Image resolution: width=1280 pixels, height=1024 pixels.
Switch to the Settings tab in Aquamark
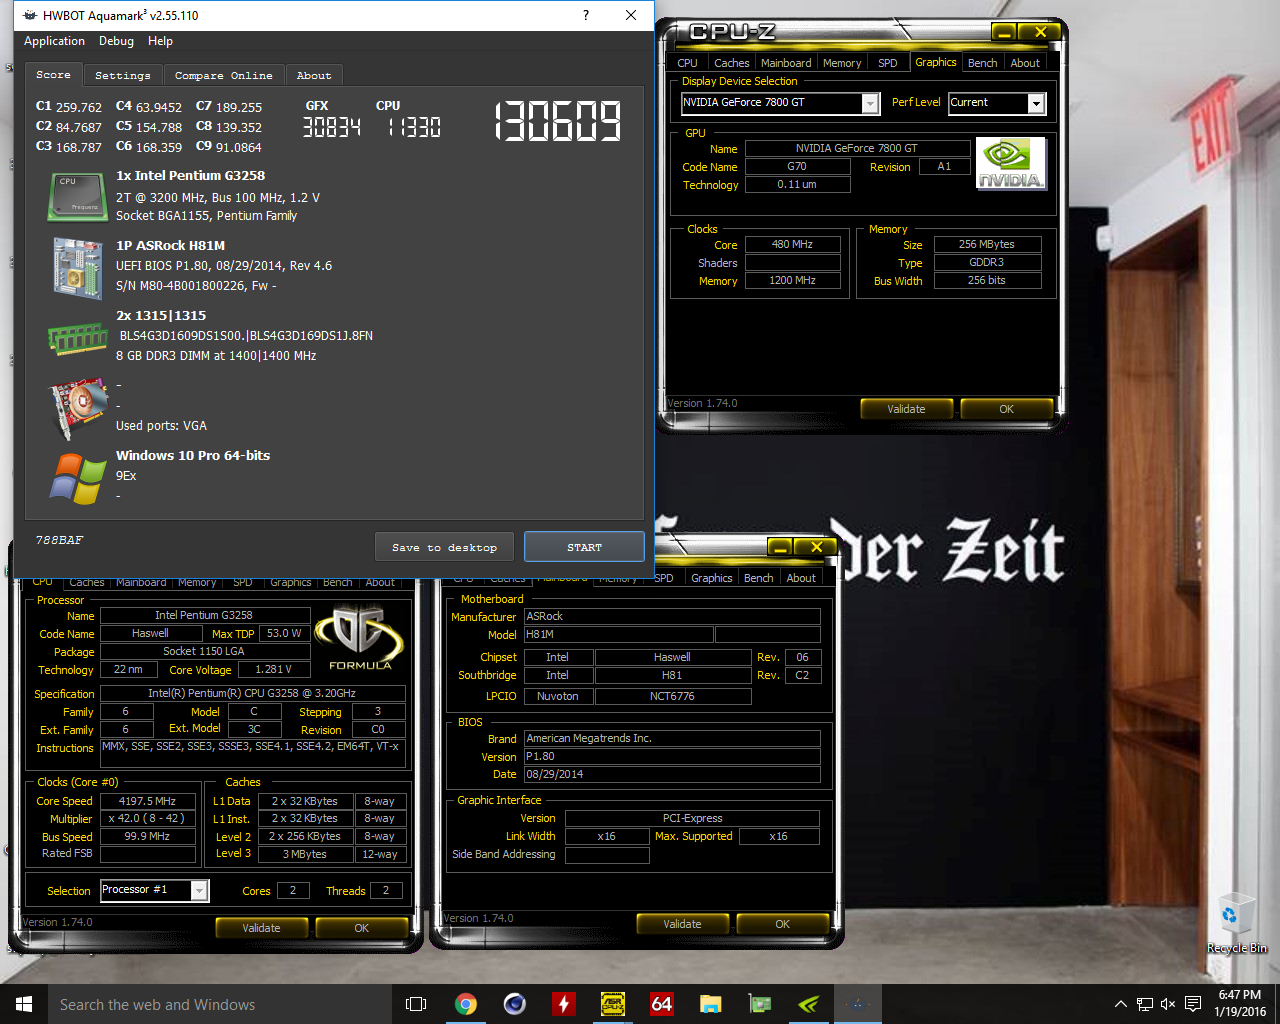[122, 76]
